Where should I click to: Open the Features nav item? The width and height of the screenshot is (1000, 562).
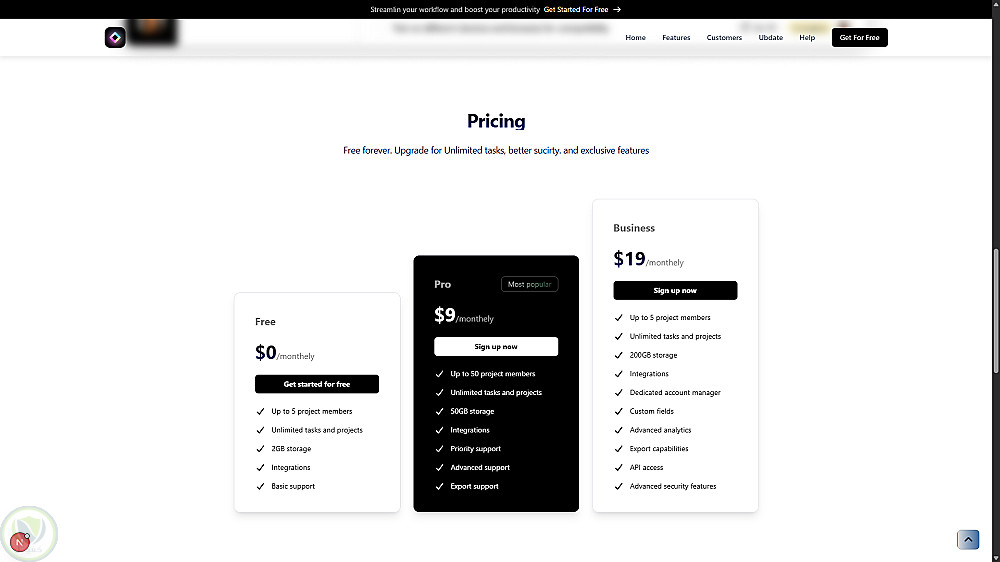676,38
